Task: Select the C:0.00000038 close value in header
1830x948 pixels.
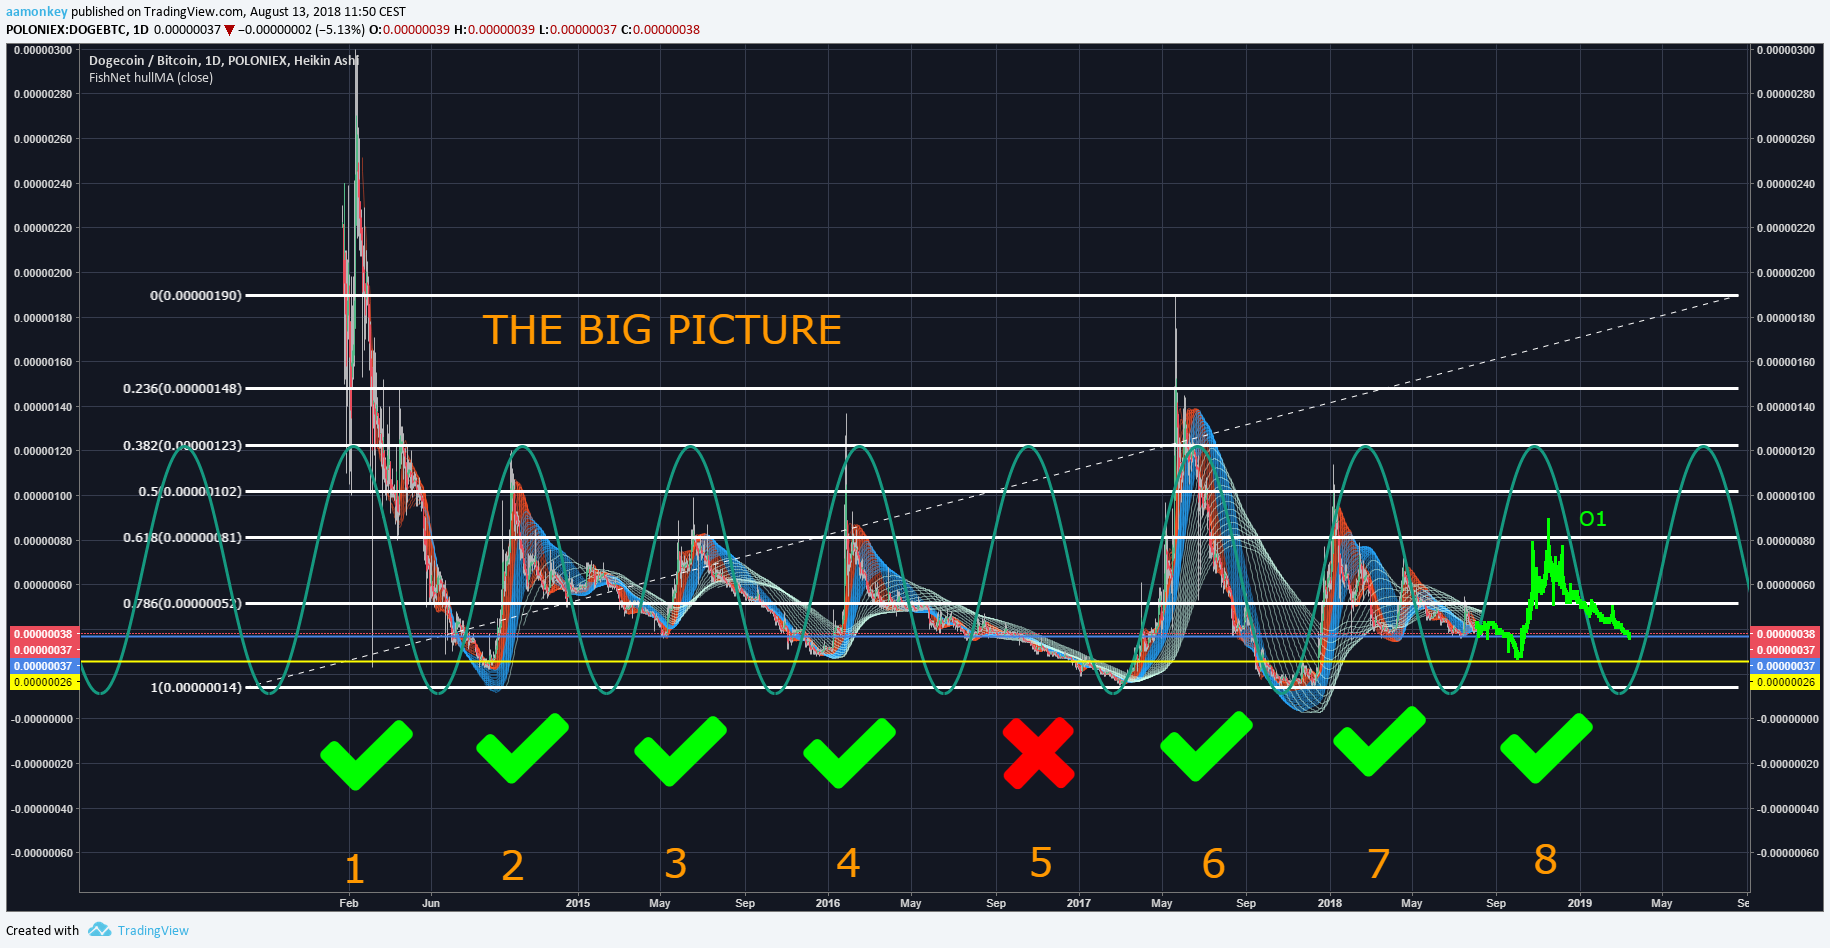Action: (x=660, y=30)
